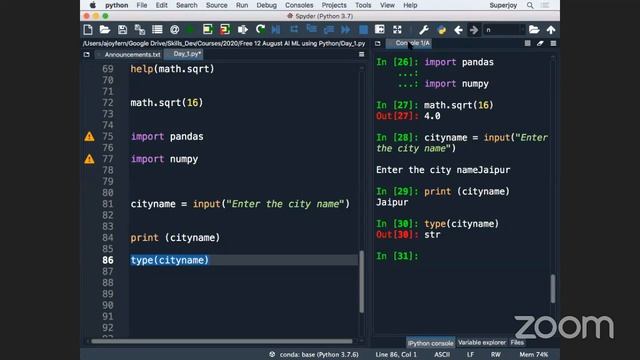
Task: Open a file using the folder icon
Action: (x=105, y=30)
